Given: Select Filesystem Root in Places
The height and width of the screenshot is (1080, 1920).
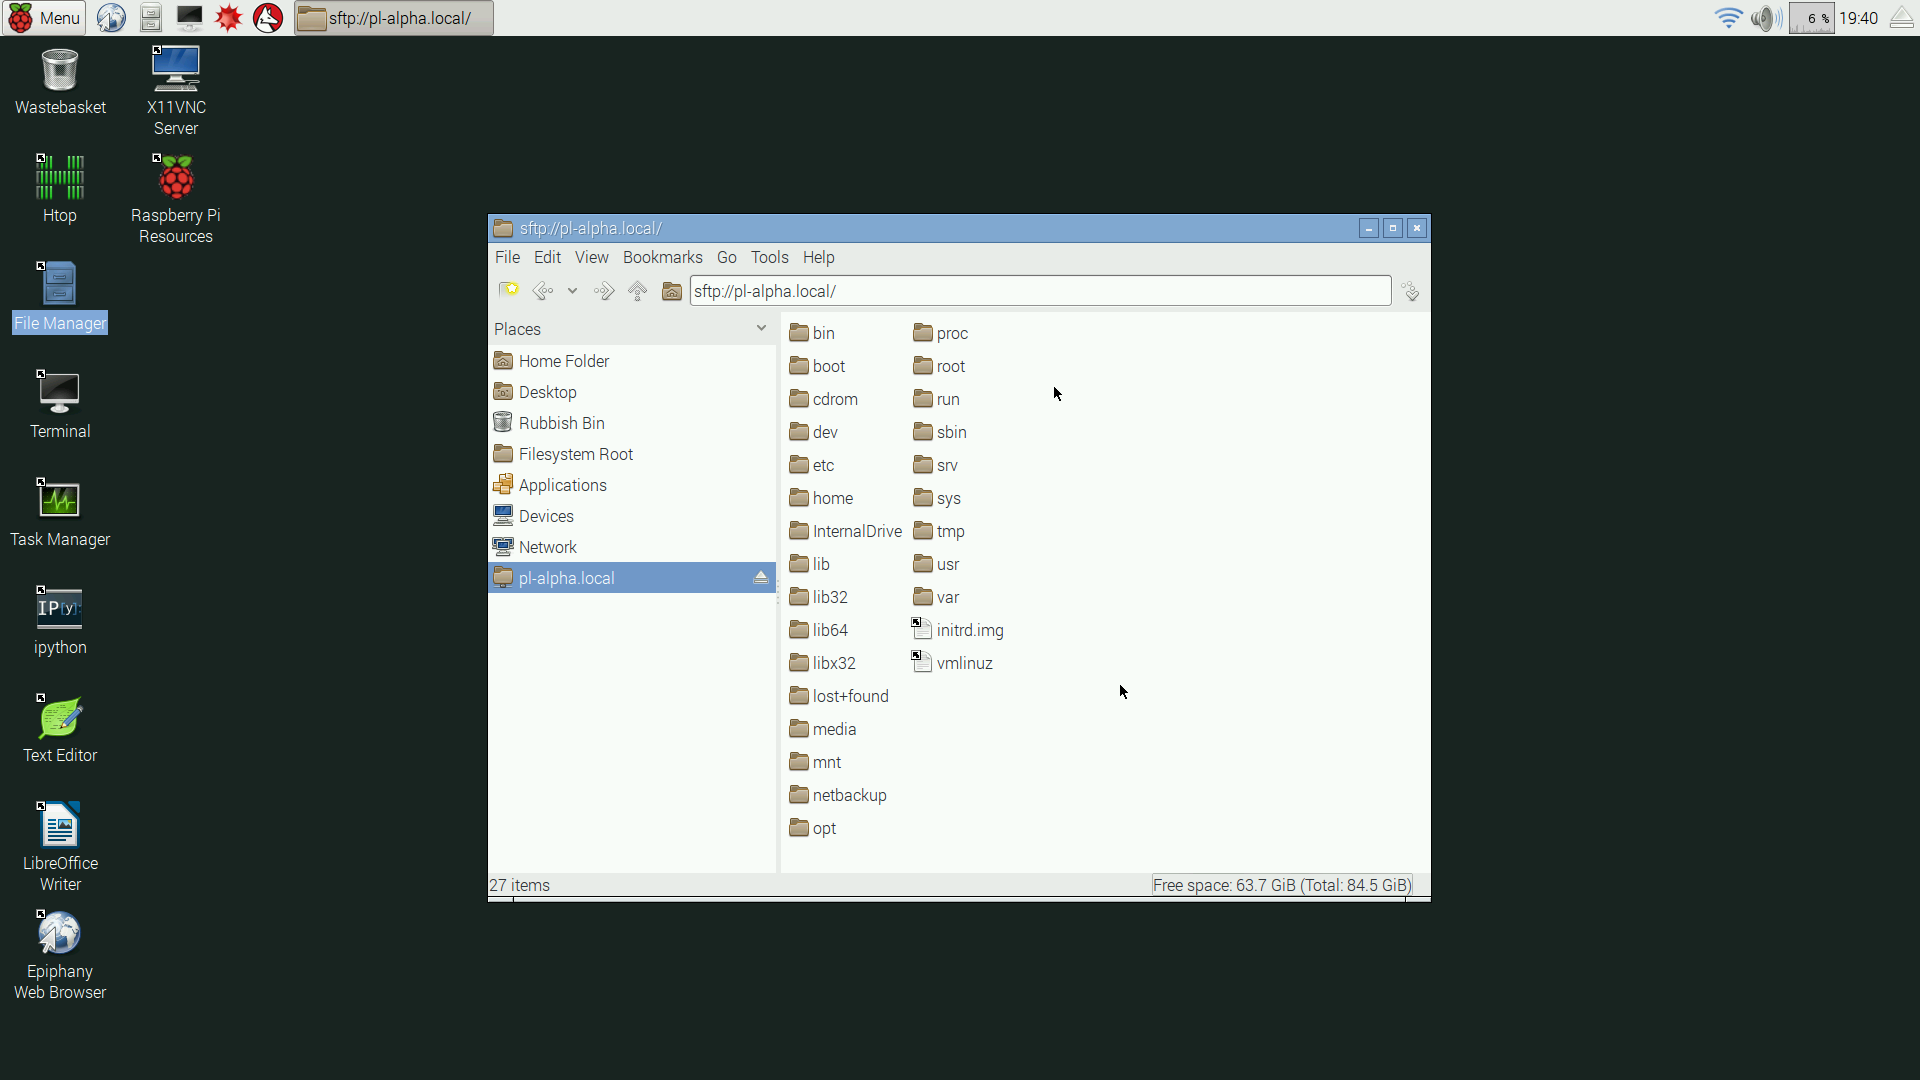Looking at the screenshot, I should [x=575, y=454].
